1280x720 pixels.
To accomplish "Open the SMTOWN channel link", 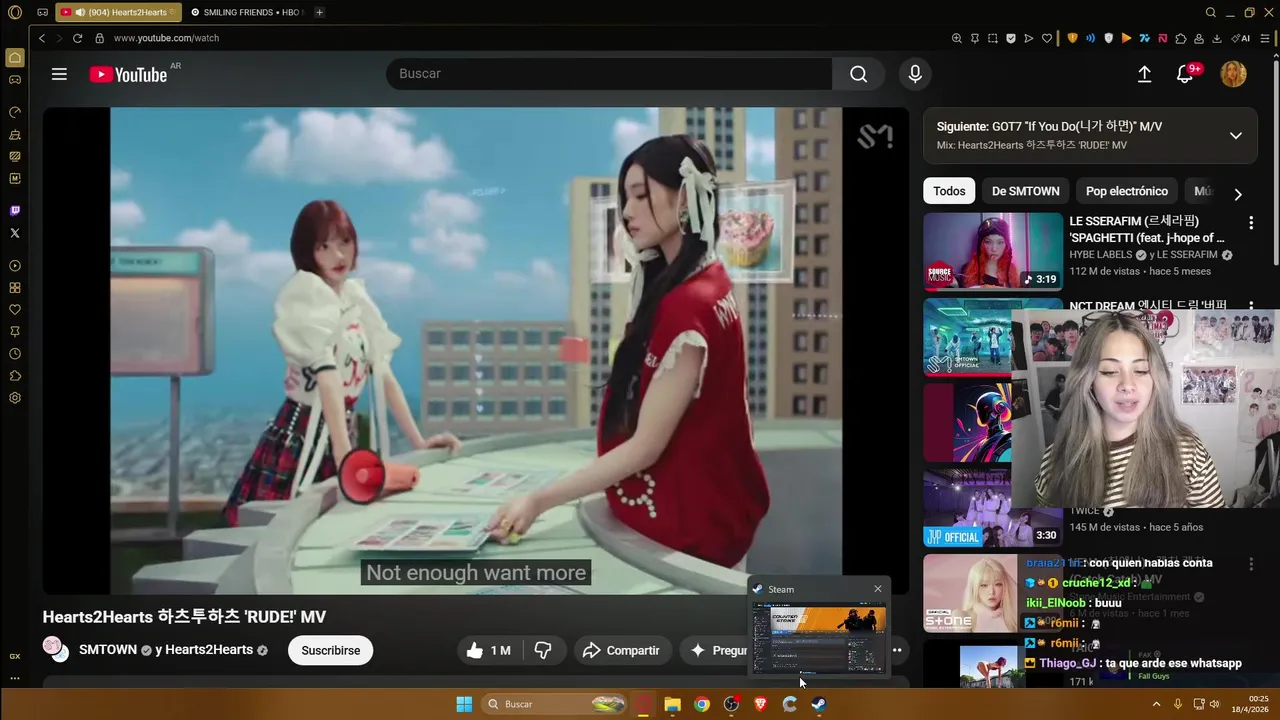I will tap(108, 650).
